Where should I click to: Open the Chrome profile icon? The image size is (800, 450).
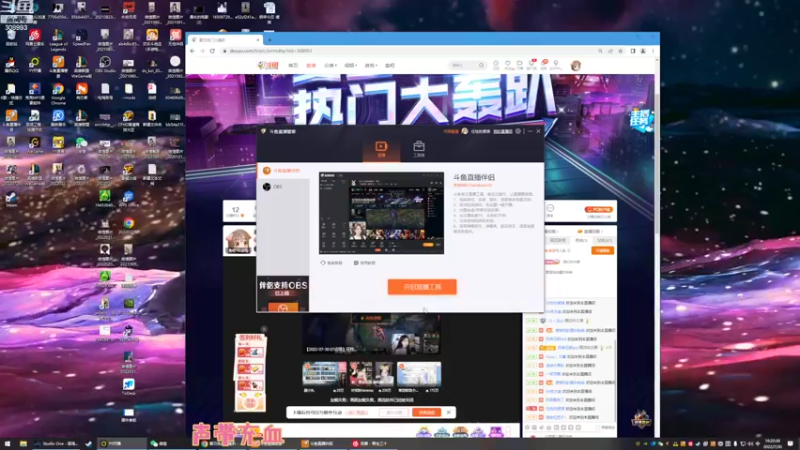pos(643,51)
